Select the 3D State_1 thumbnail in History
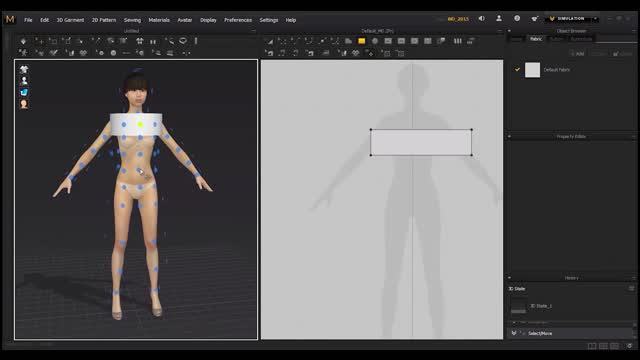Image resolution: width=640 pixels, height=360 pixels. pos(519,306)
